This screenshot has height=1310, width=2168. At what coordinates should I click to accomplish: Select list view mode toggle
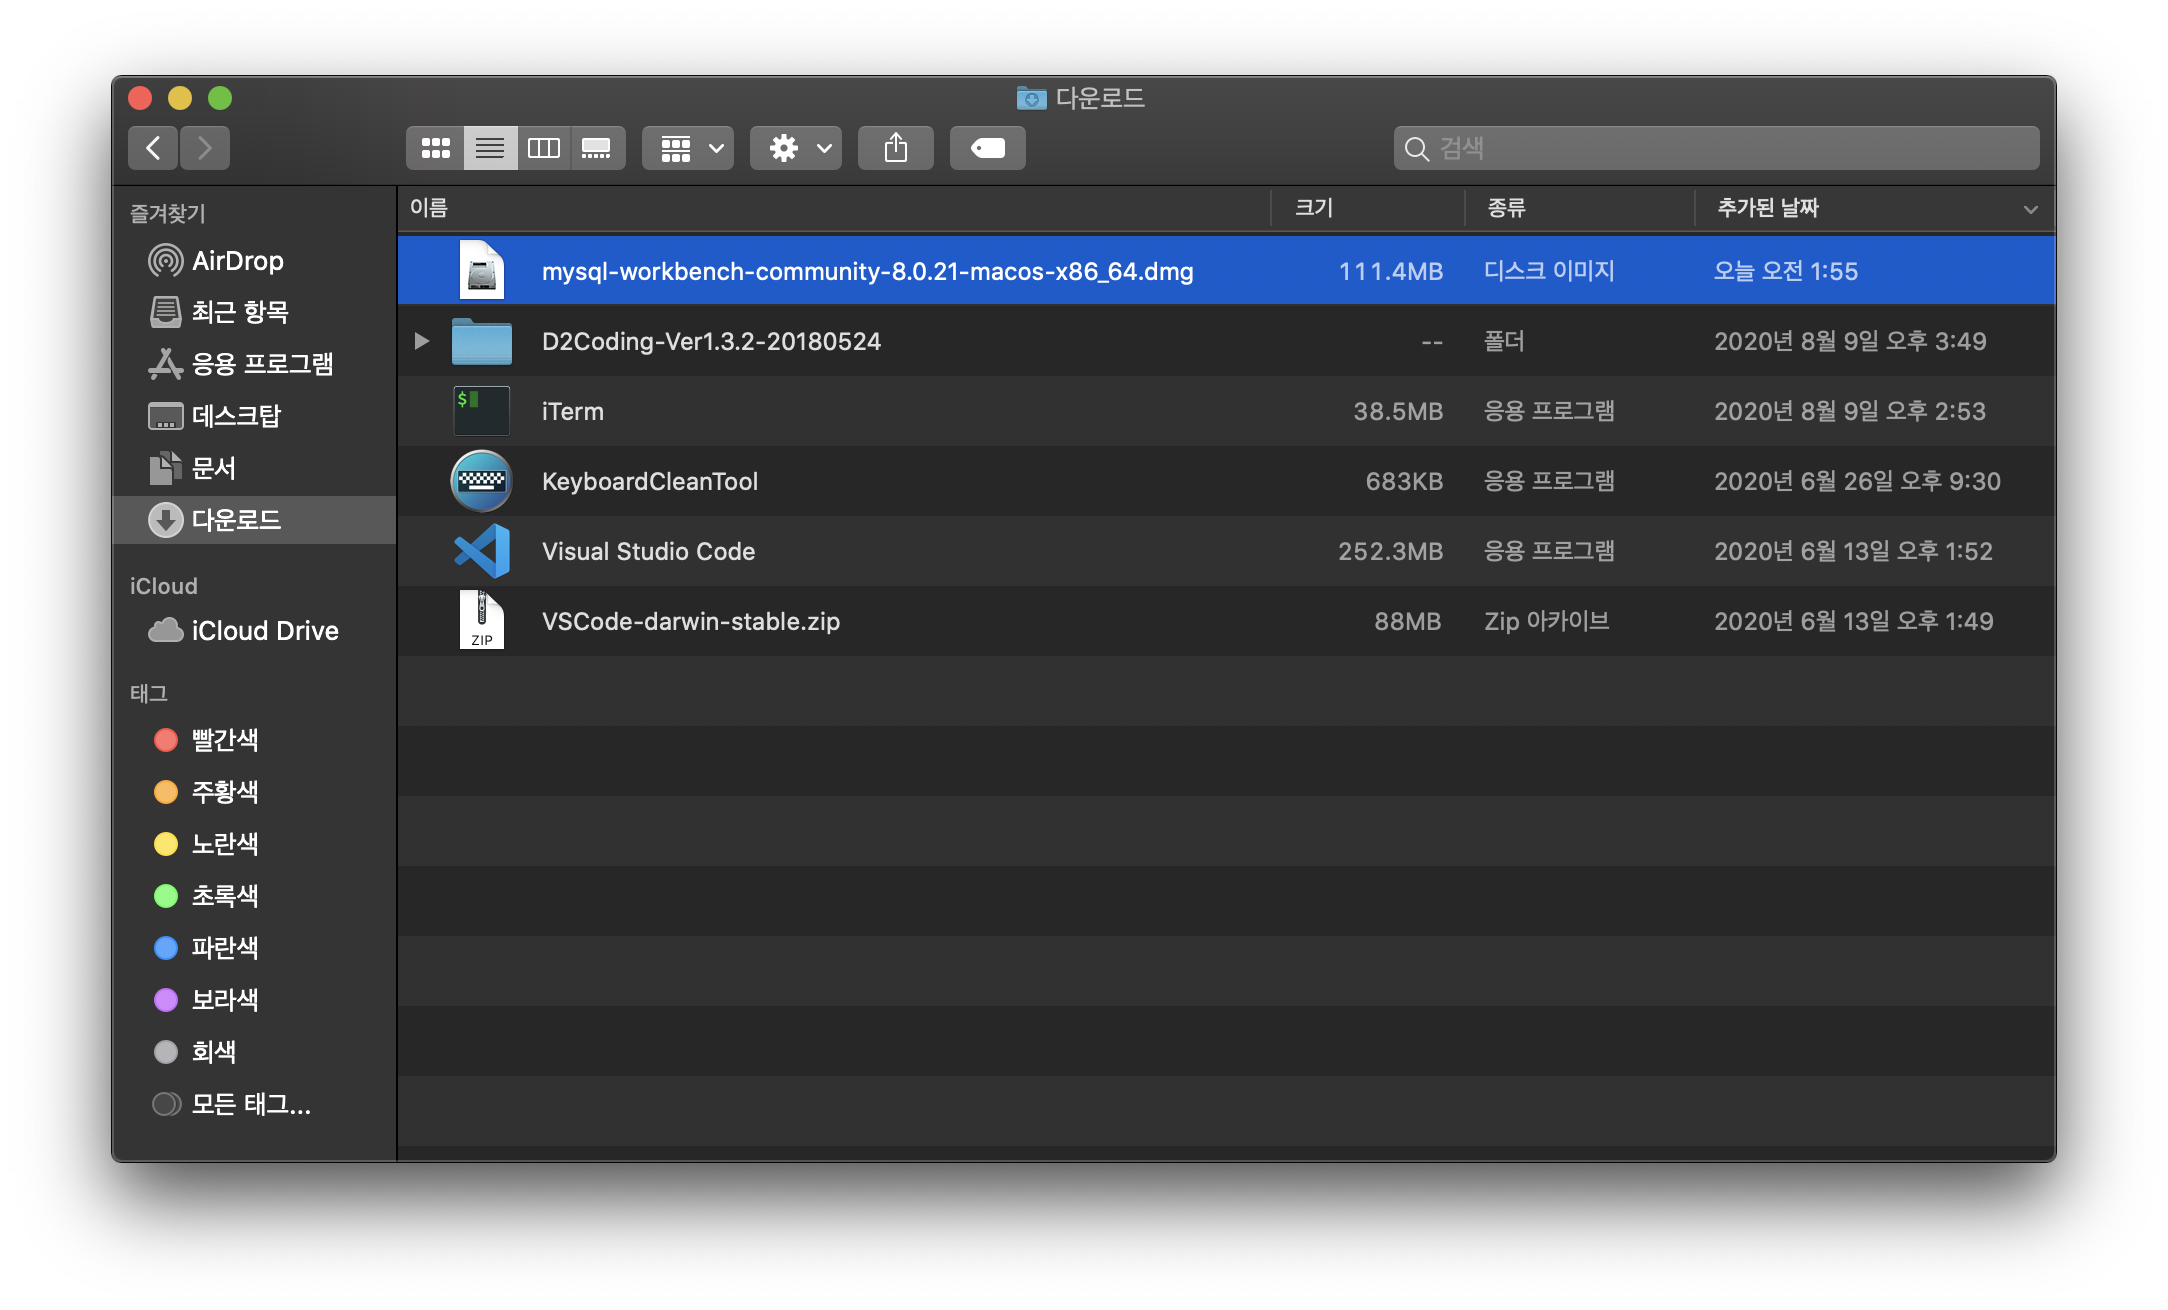pyautogui.click(x=490, y=148)
